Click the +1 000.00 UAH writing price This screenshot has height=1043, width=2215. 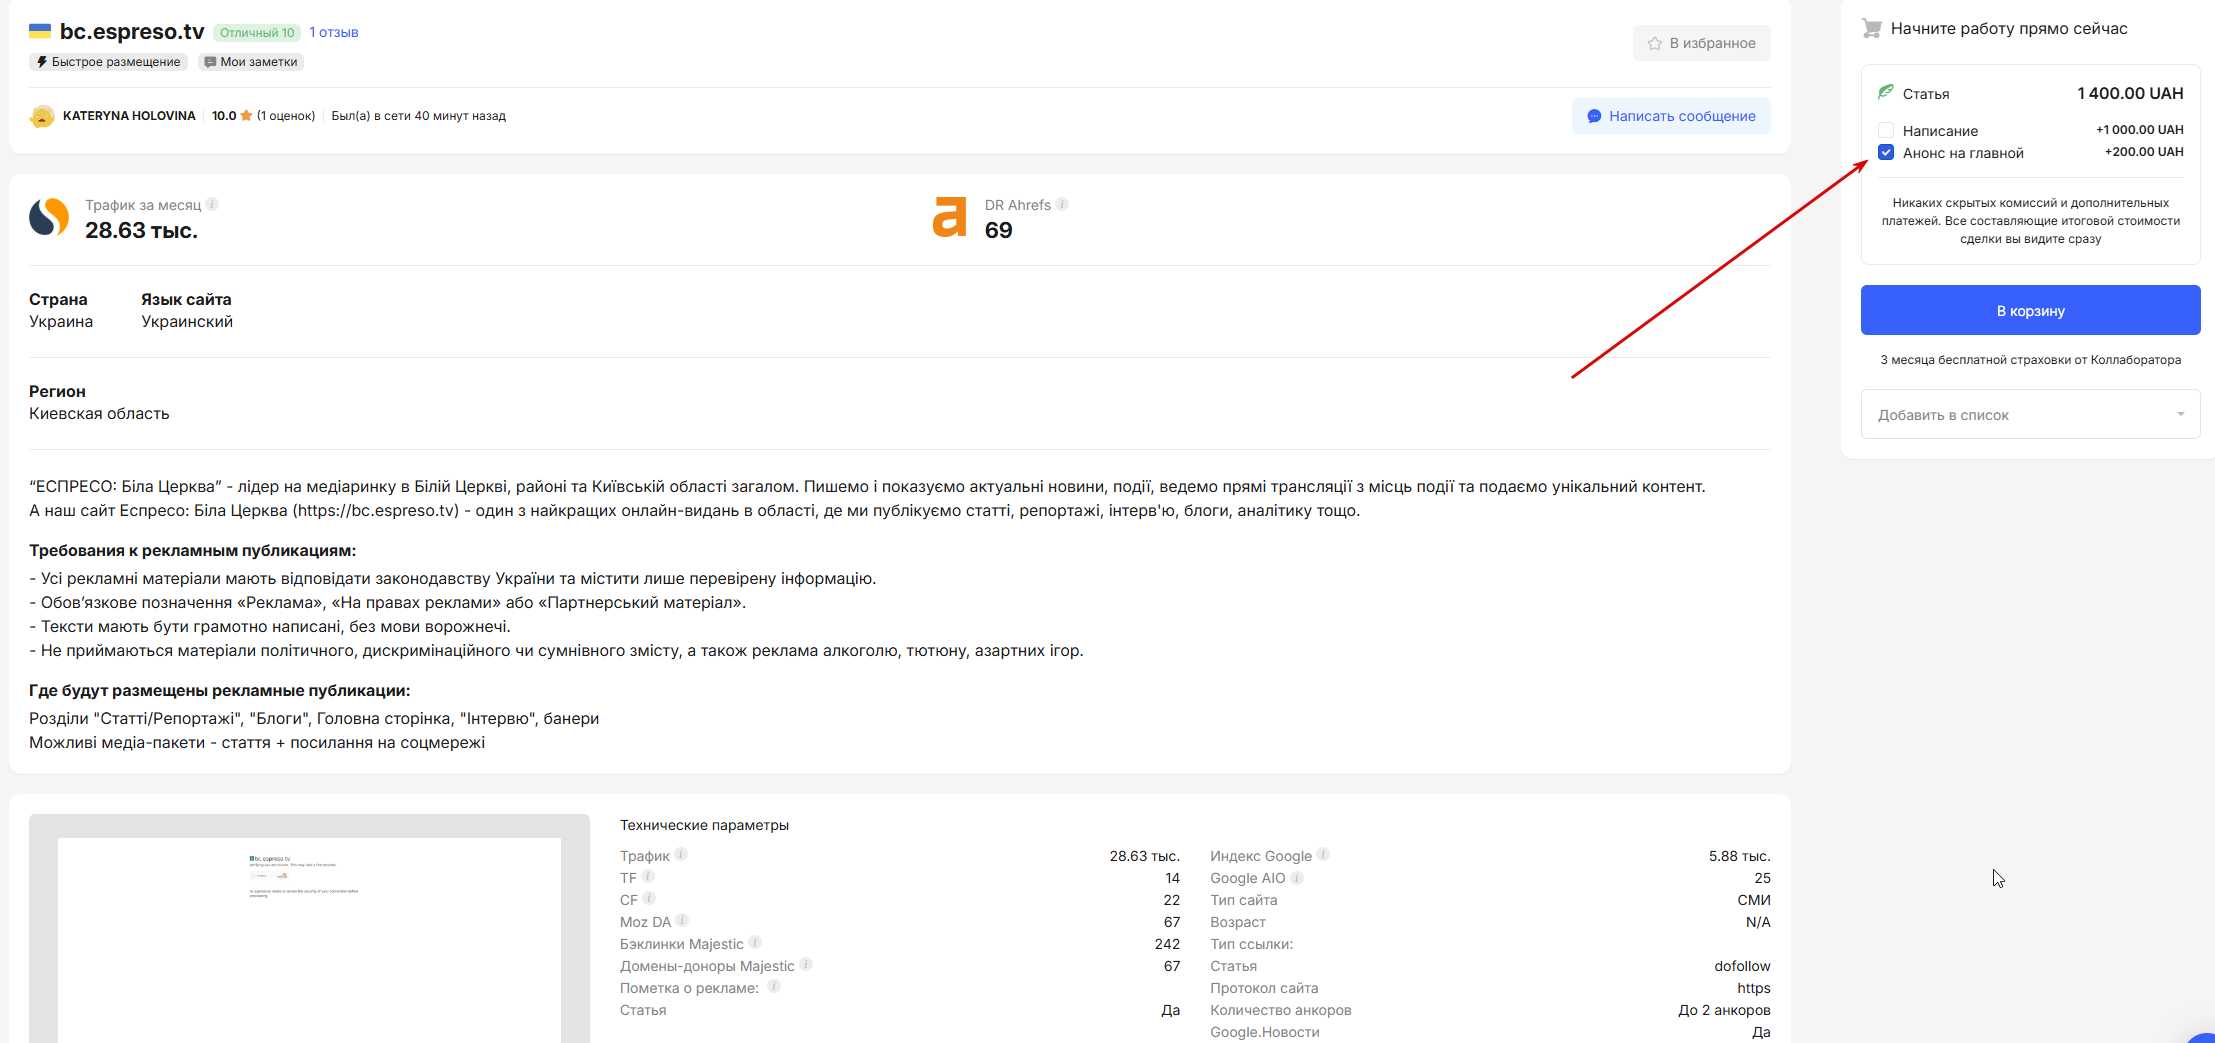(x=2139, y=130)
